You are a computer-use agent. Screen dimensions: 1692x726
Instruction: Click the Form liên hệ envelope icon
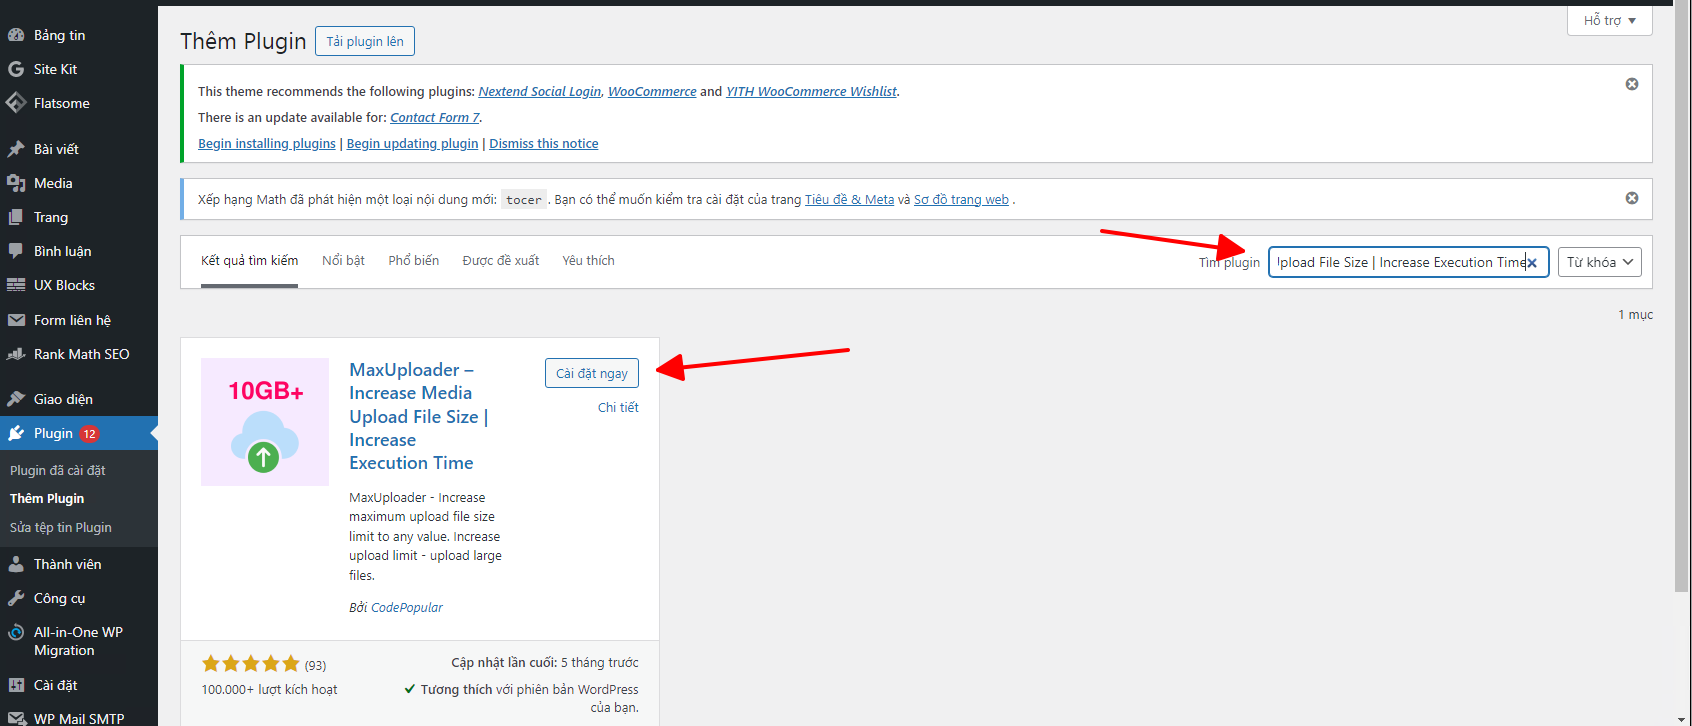click(x=16, y=320)
